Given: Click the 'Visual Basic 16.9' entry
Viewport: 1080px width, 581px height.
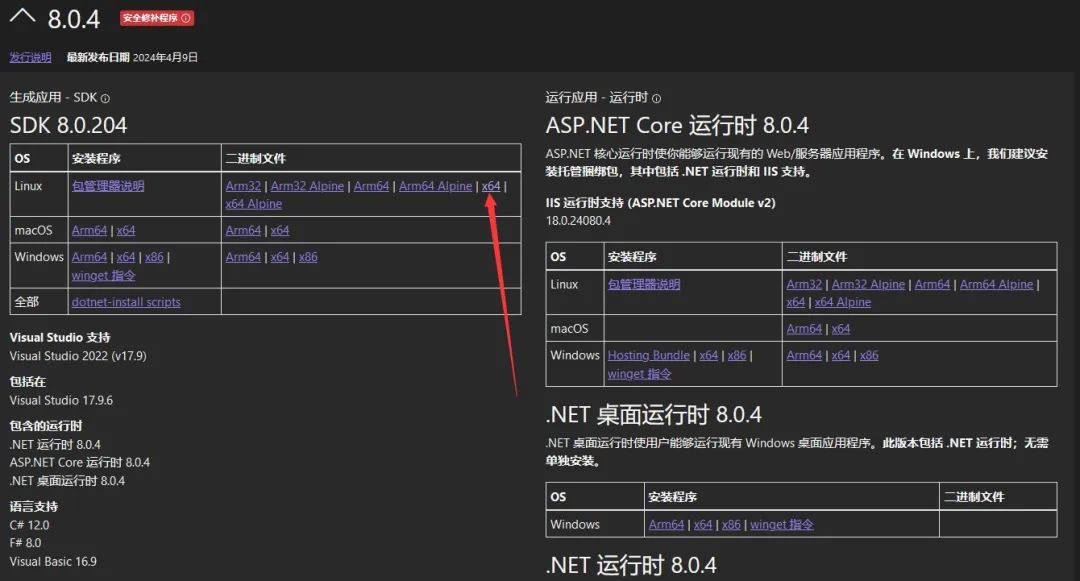Looking at the screenshot, I should tap(53, 561).
